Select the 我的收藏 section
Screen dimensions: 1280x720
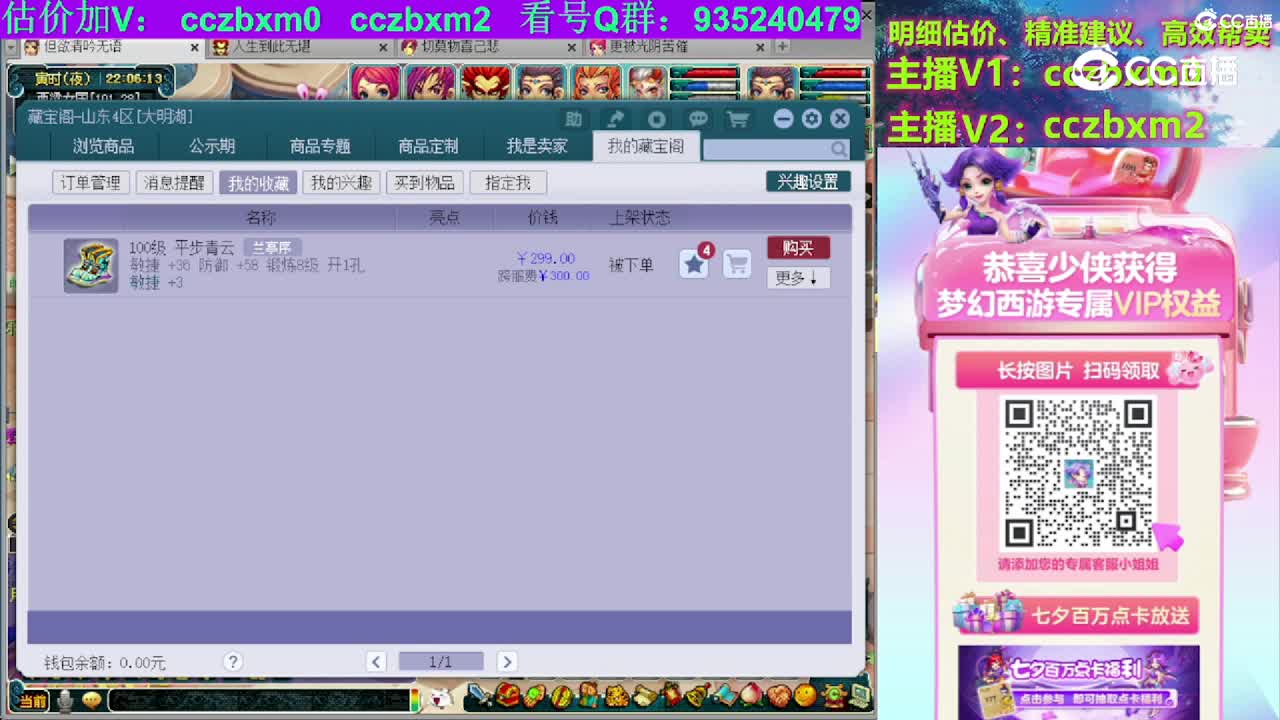[258, 183]
